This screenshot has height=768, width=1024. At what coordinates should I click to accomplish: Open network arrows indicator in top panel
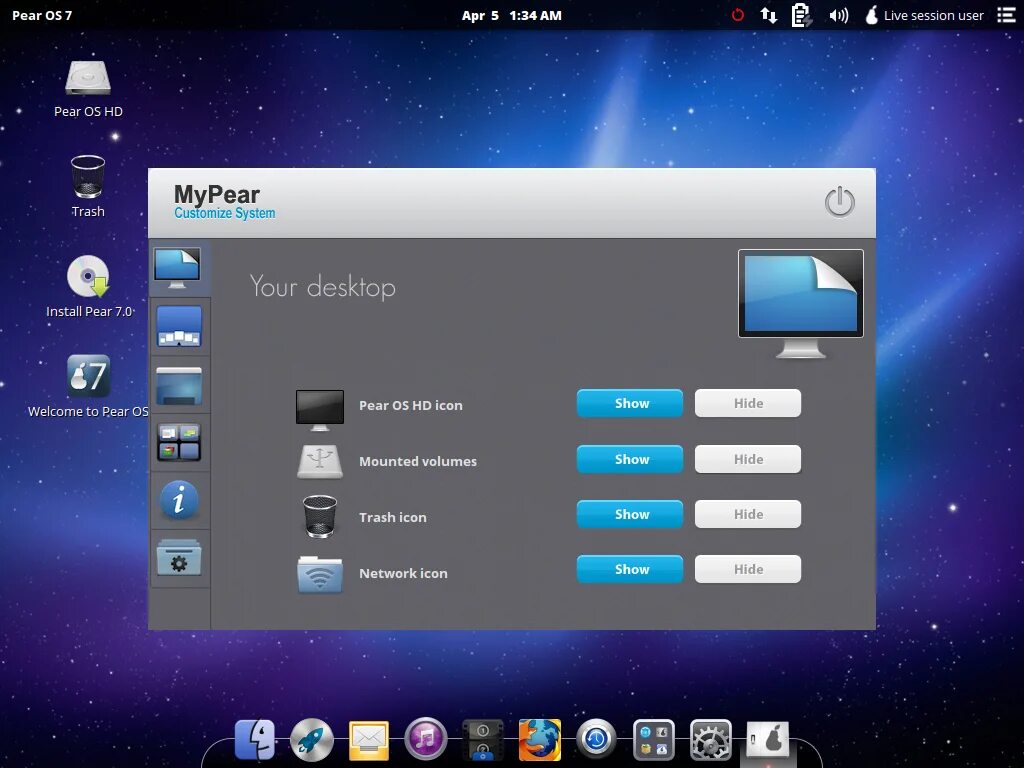click(769, 15)
